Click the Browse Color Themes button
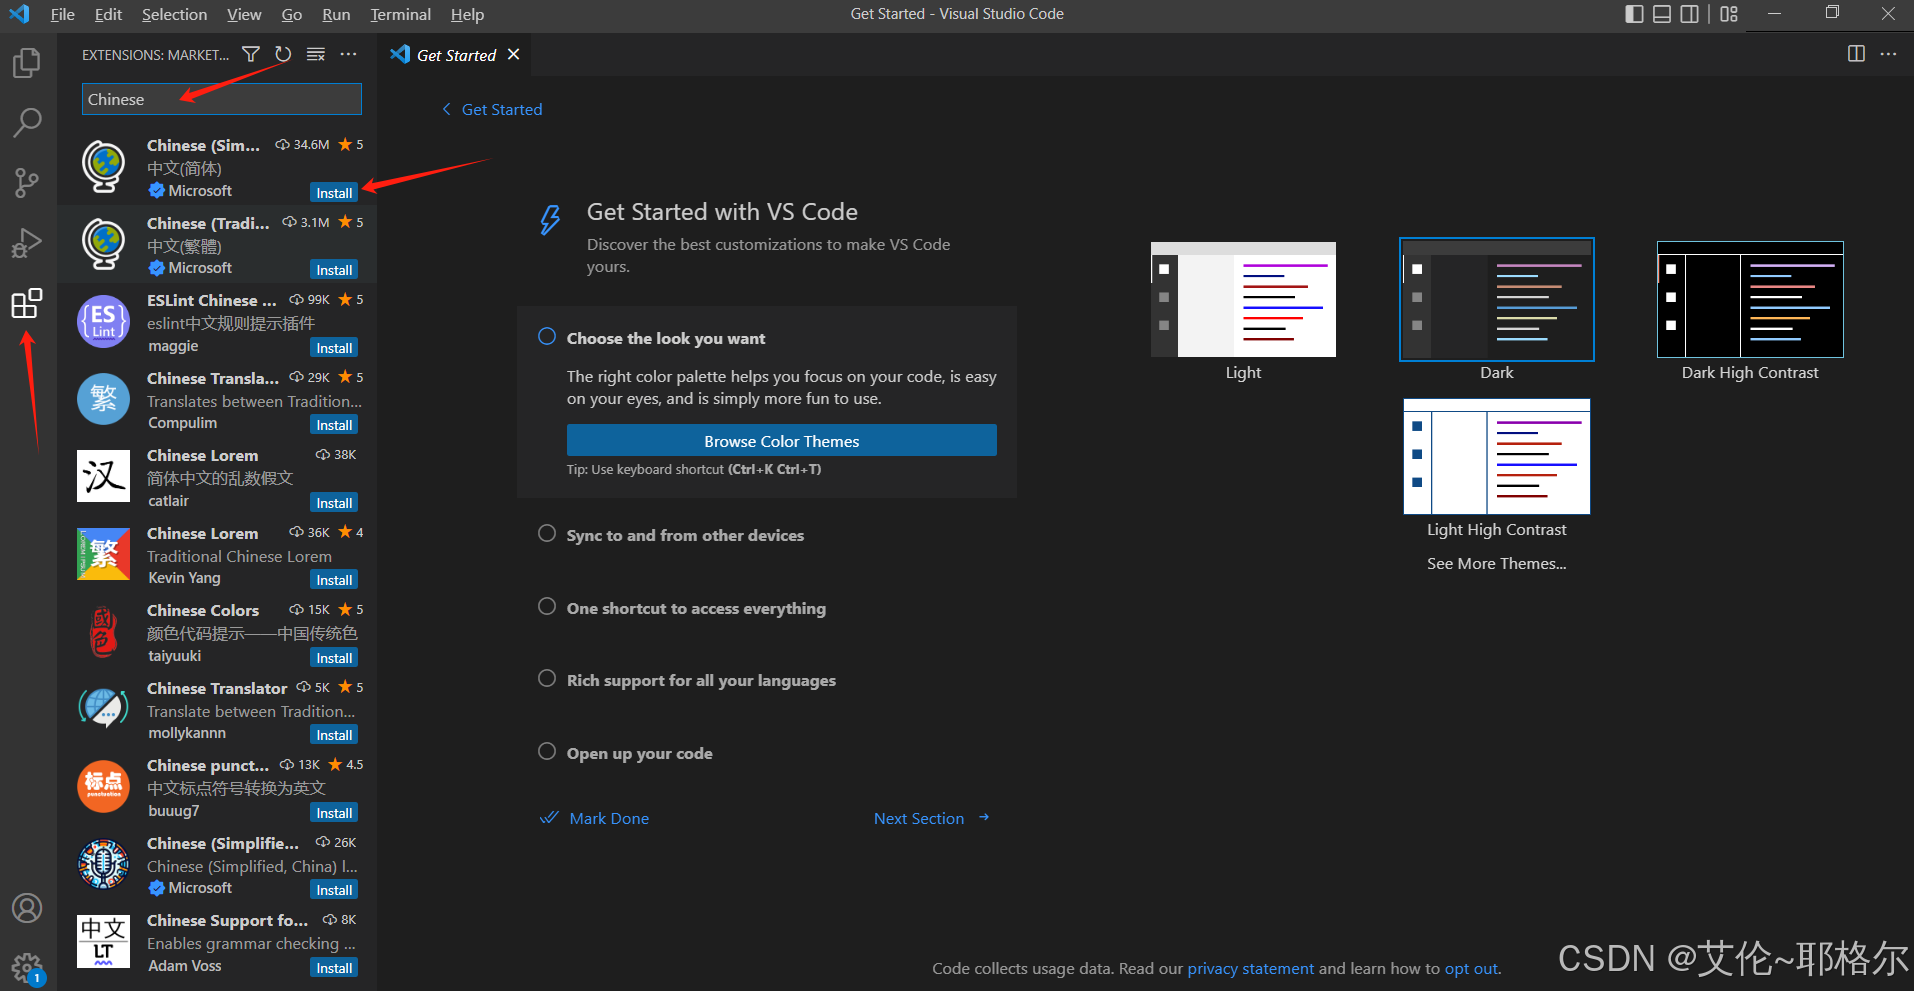The image size is (1914, 991). tap(781, 441)
